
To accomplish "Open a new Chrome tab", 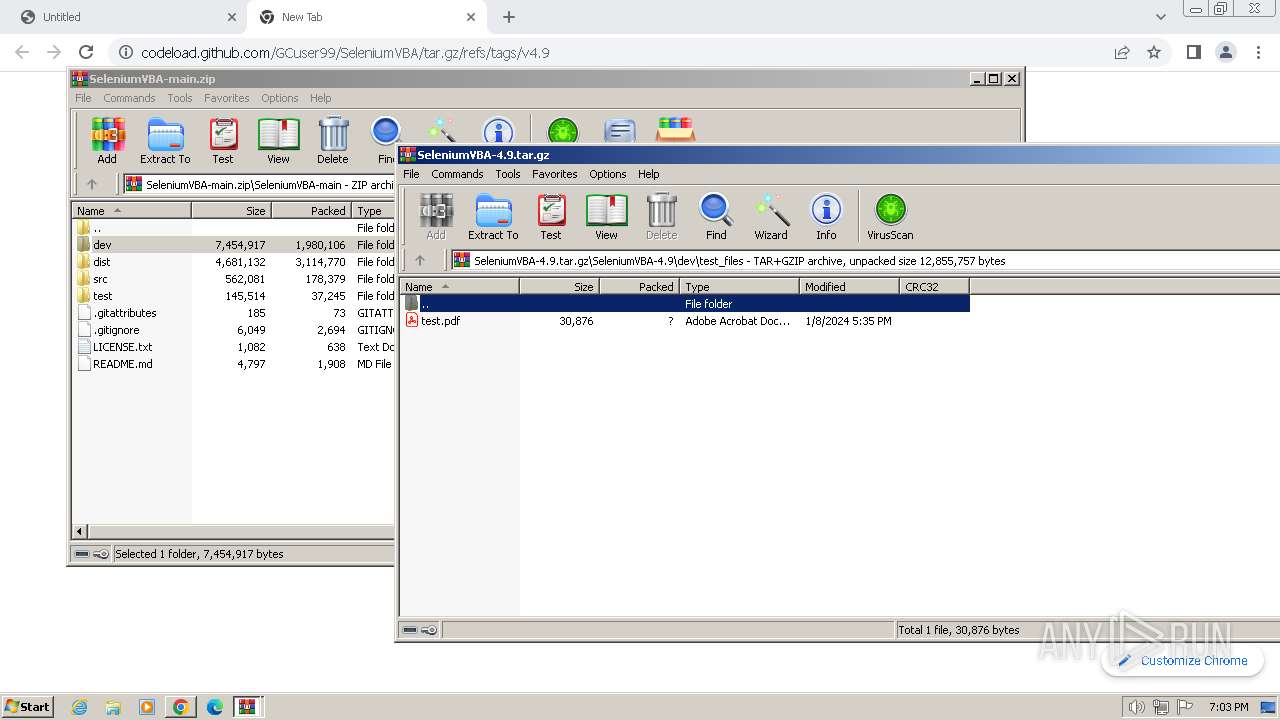I will 509,17.
